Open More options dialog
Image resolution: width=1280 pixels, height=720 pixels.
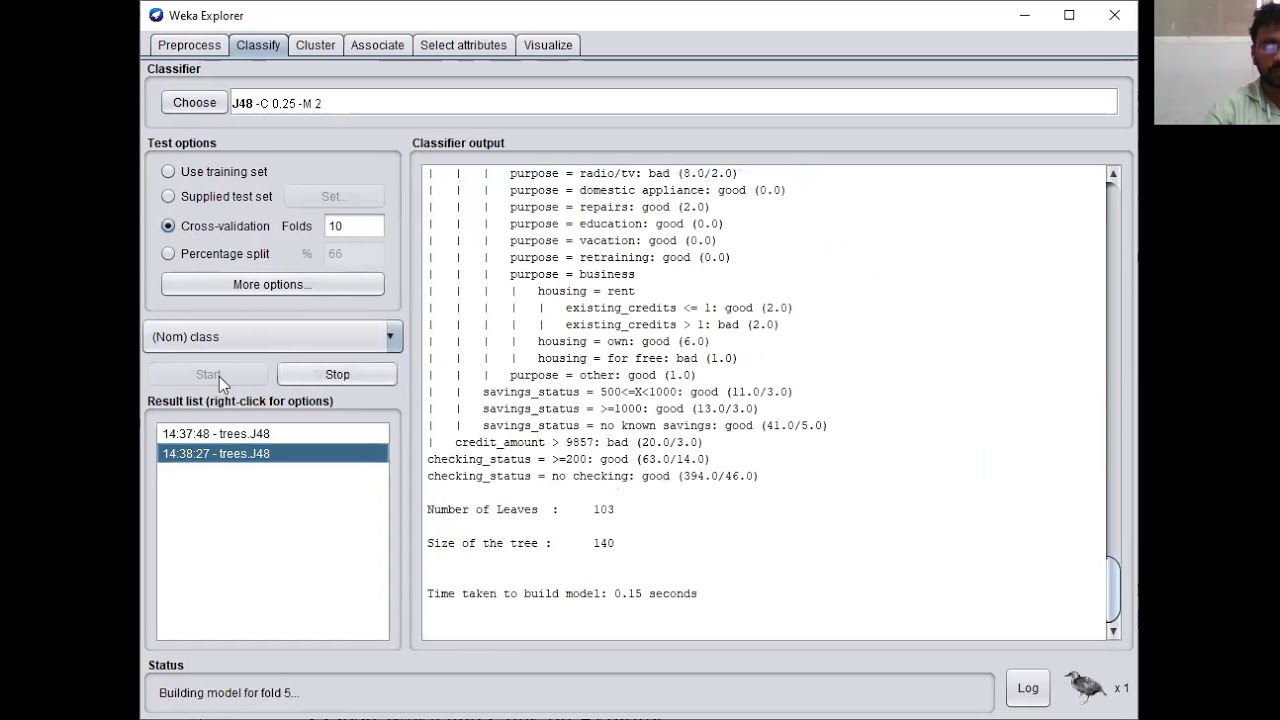point(272,285)
